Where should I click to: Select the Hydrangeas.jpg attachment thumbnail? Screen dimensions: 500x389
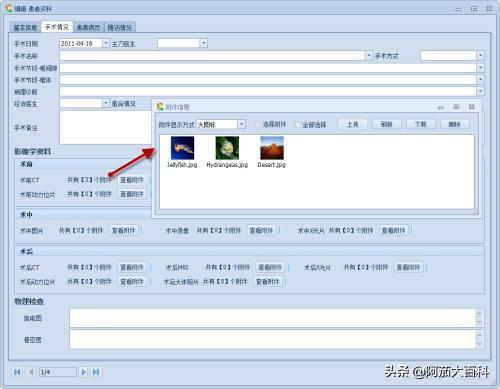tap(227, 148)
